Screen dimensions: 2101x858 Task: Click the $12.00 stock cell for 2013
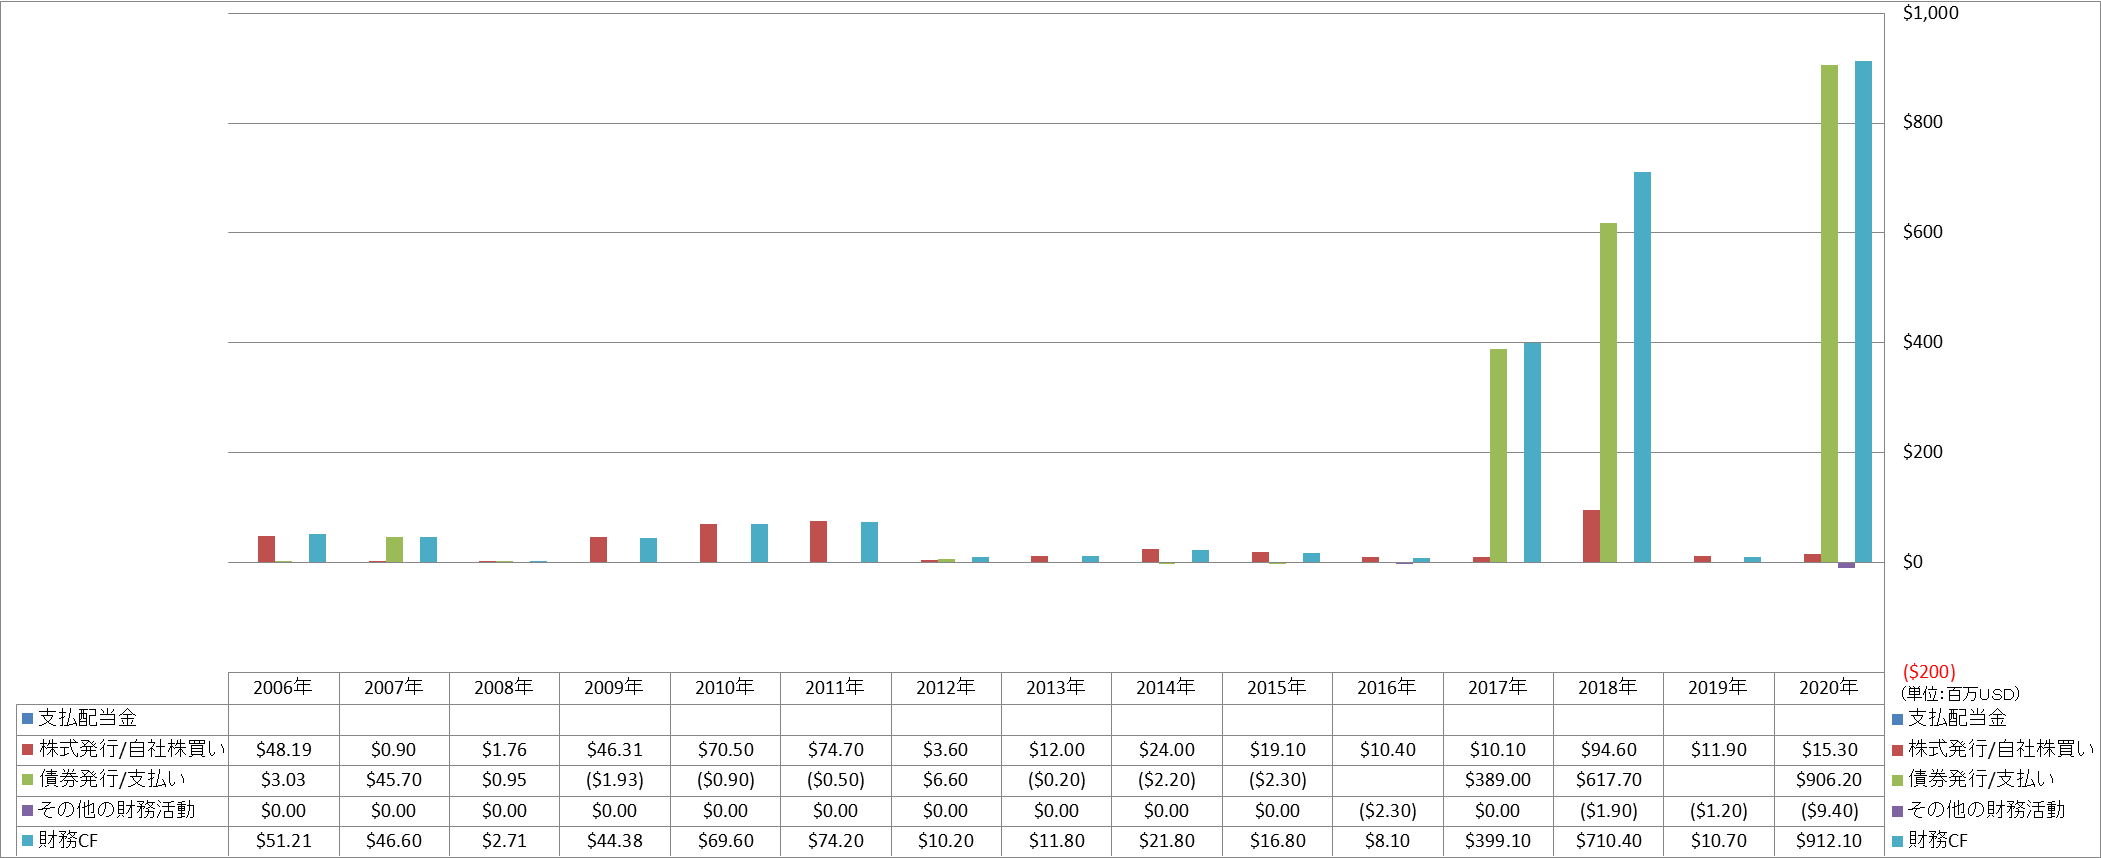coord(1056,750)
